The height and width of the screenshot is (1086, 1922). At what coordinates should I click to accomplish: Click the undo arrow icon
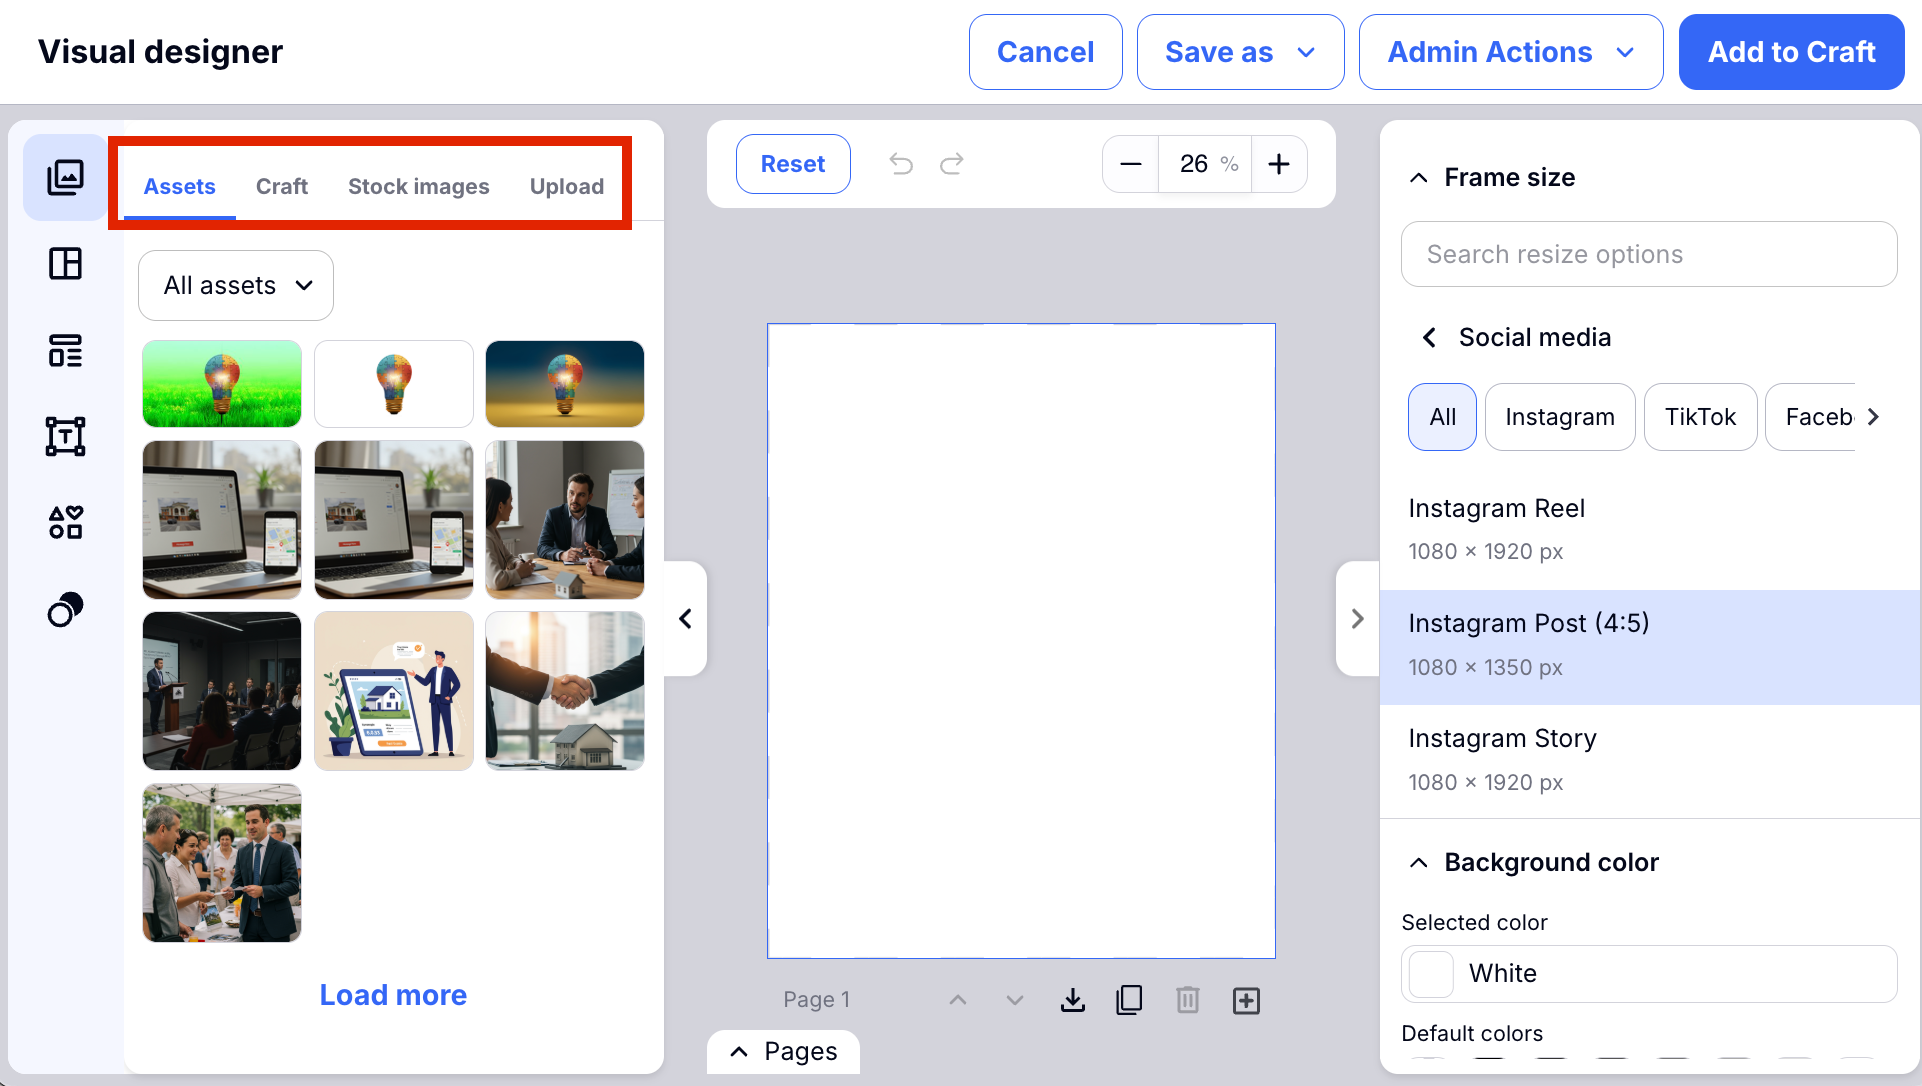pyautogui.click(x=901, y=164)
